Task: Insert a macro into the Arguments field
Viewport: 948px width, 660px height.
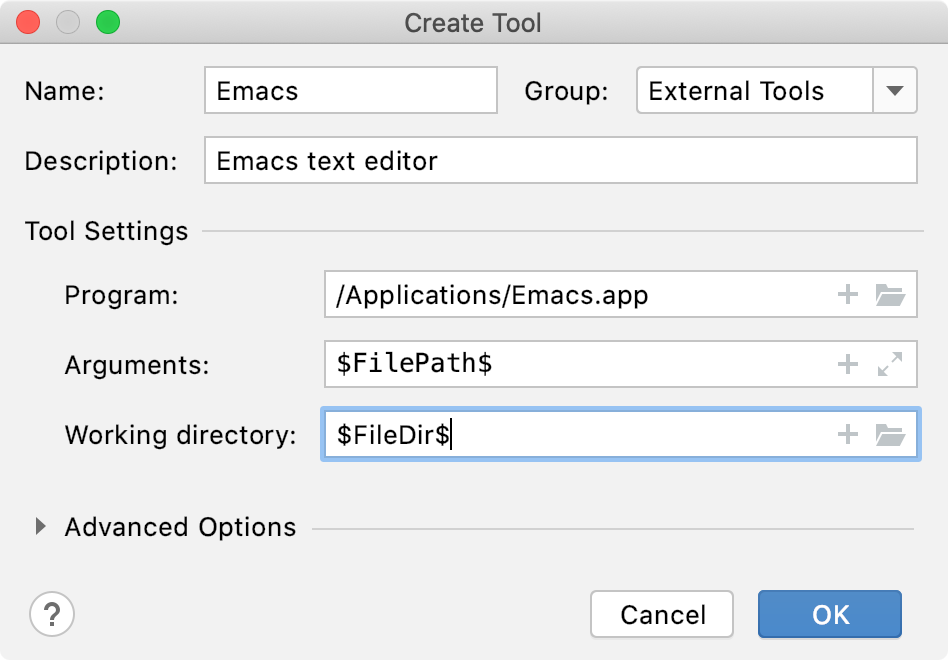Action: (848, 364)
